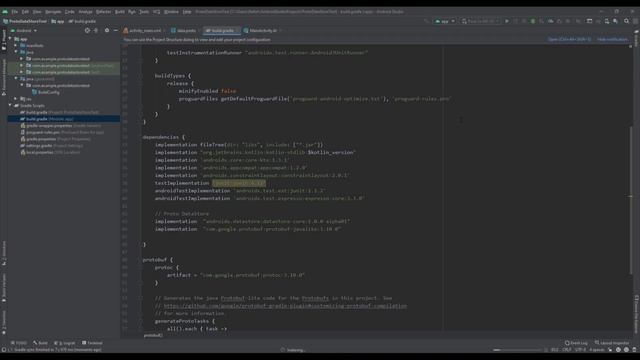
Task: Click the memory indicator bar in status bar
Action: [x=517, y=350]
